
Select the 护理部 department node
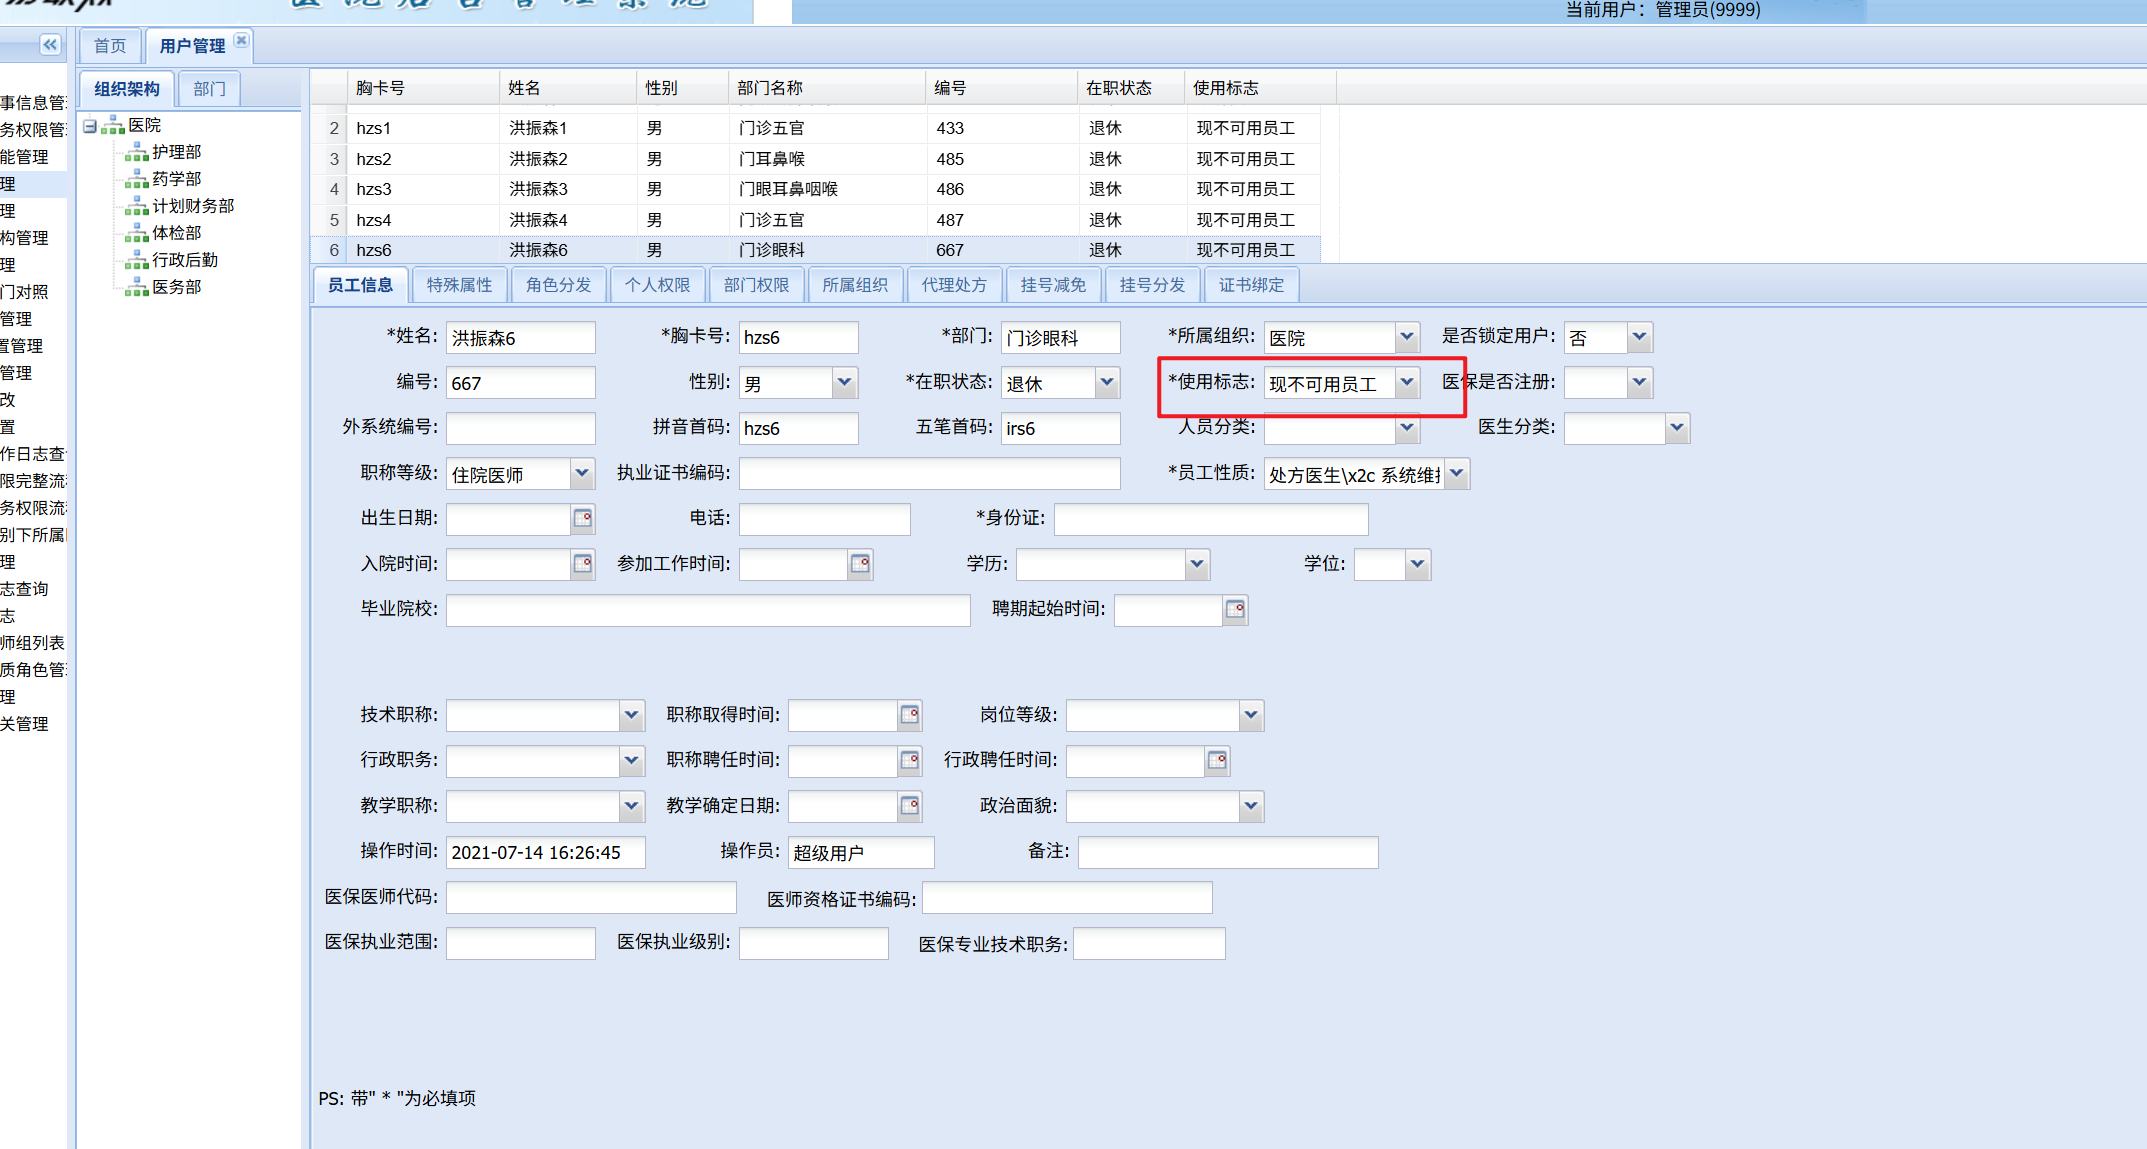pyautogui.click(x=176, y=152)
